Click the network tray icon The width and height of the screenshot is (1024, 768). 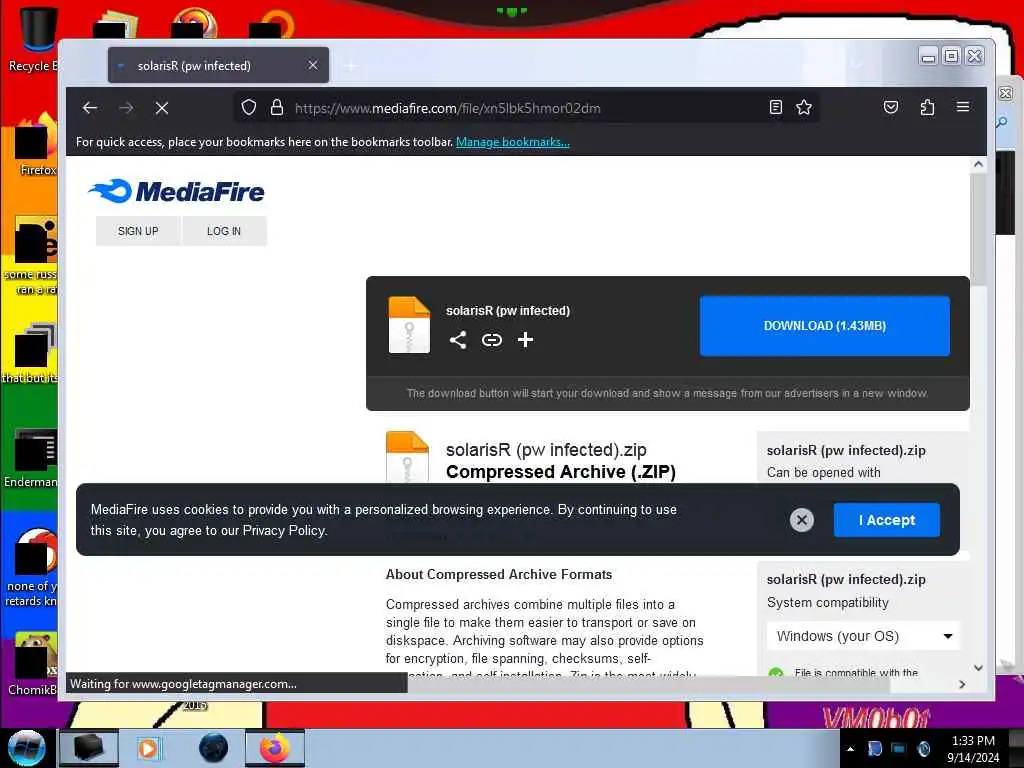tap(899, 748)
